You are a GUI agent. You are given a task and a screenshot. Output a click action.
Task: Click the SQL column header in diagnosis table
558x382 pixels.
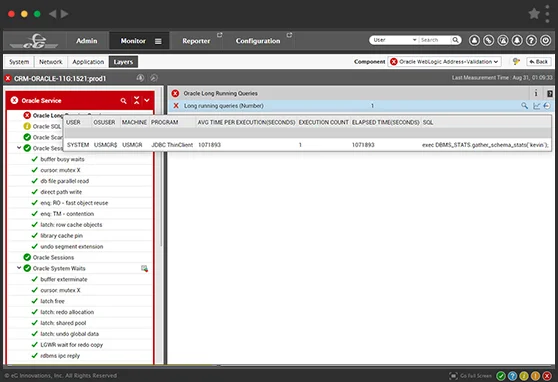[x=428, y=122]
